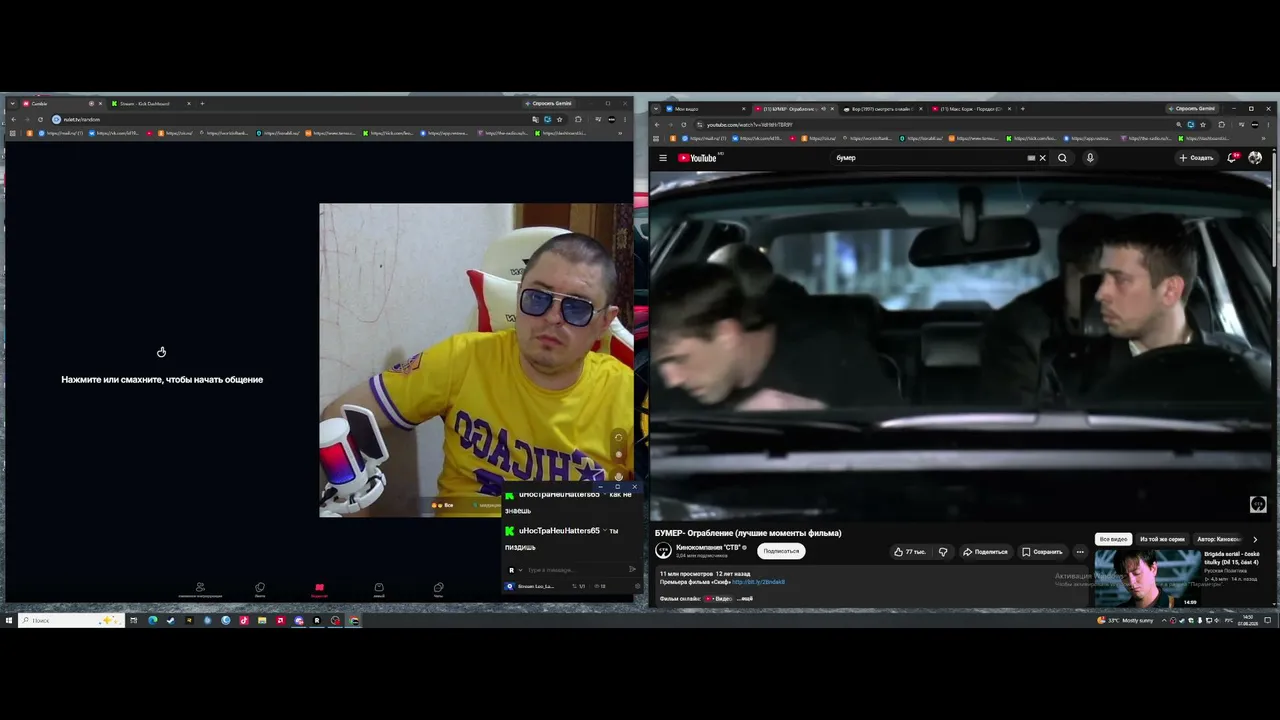Open the Chrome menu in rulet.tv window
The image size is (1280, 720).
point(626,120)
